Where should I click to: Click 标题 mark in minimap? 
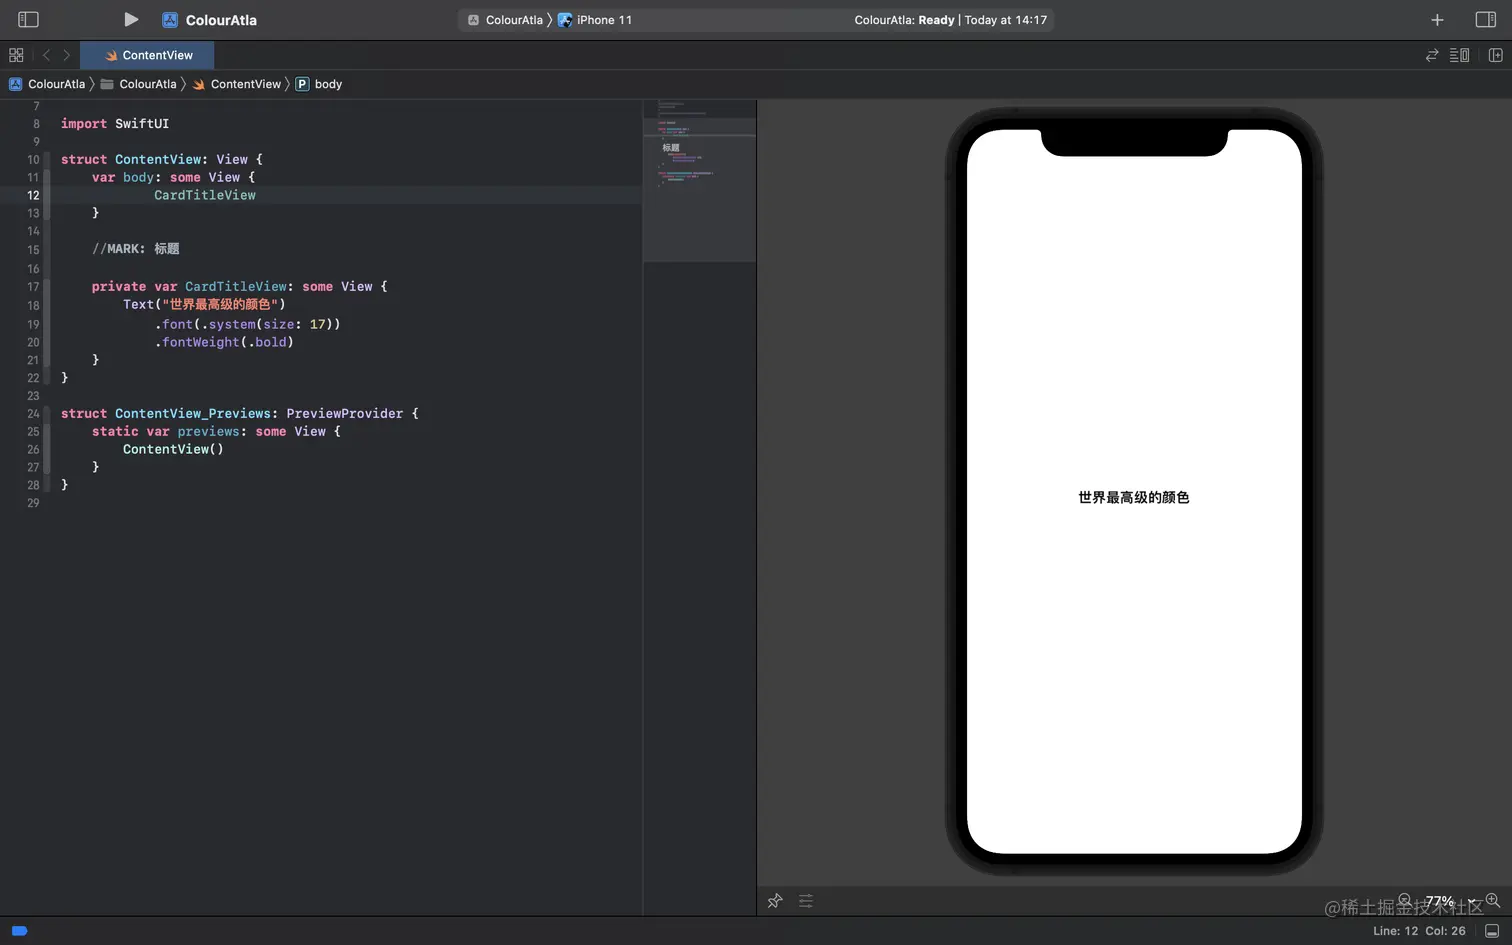click(x=671, y=147)
